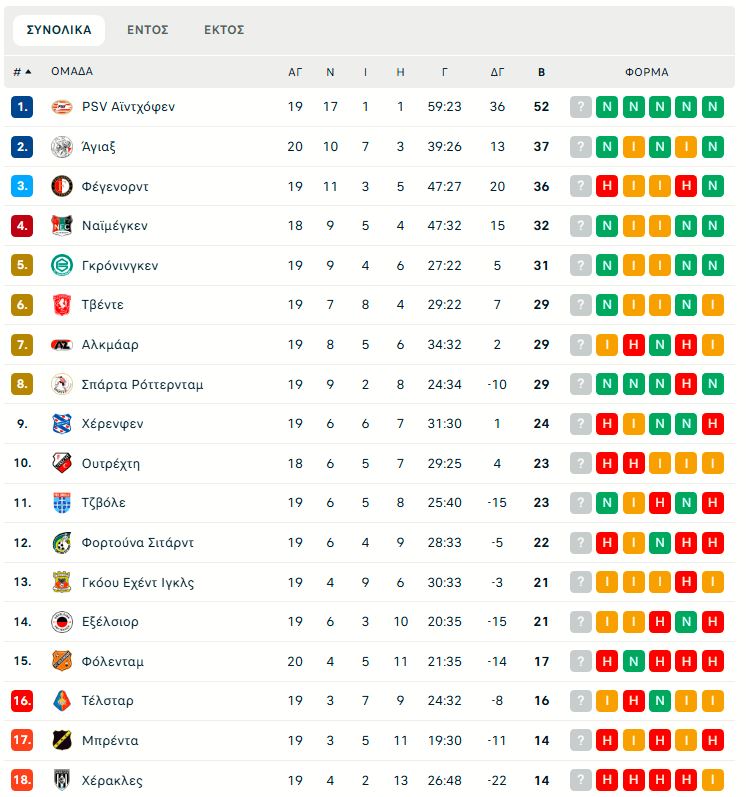The height and width of the screenshot is (797, 746).
Task: Click the PSV Αϊντχόφεν club crest icon
Action: (62, 107)
